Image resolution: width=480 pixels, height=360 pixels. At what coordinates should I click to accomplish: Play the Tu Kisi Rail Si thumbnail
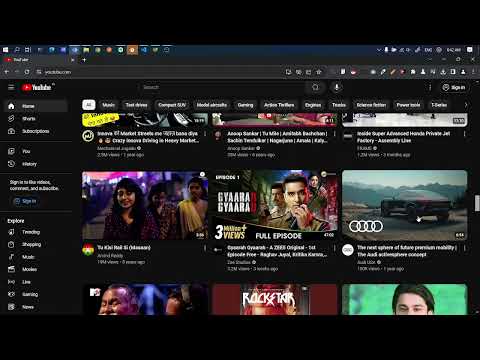coord(145,205)
